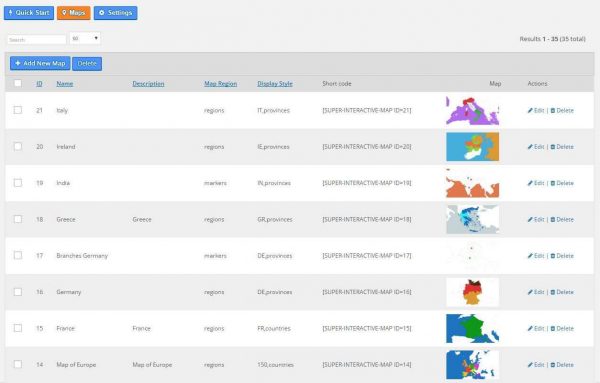Click the Delete button above the table
This screenshot has height=383, width=600.
point(87,64)
